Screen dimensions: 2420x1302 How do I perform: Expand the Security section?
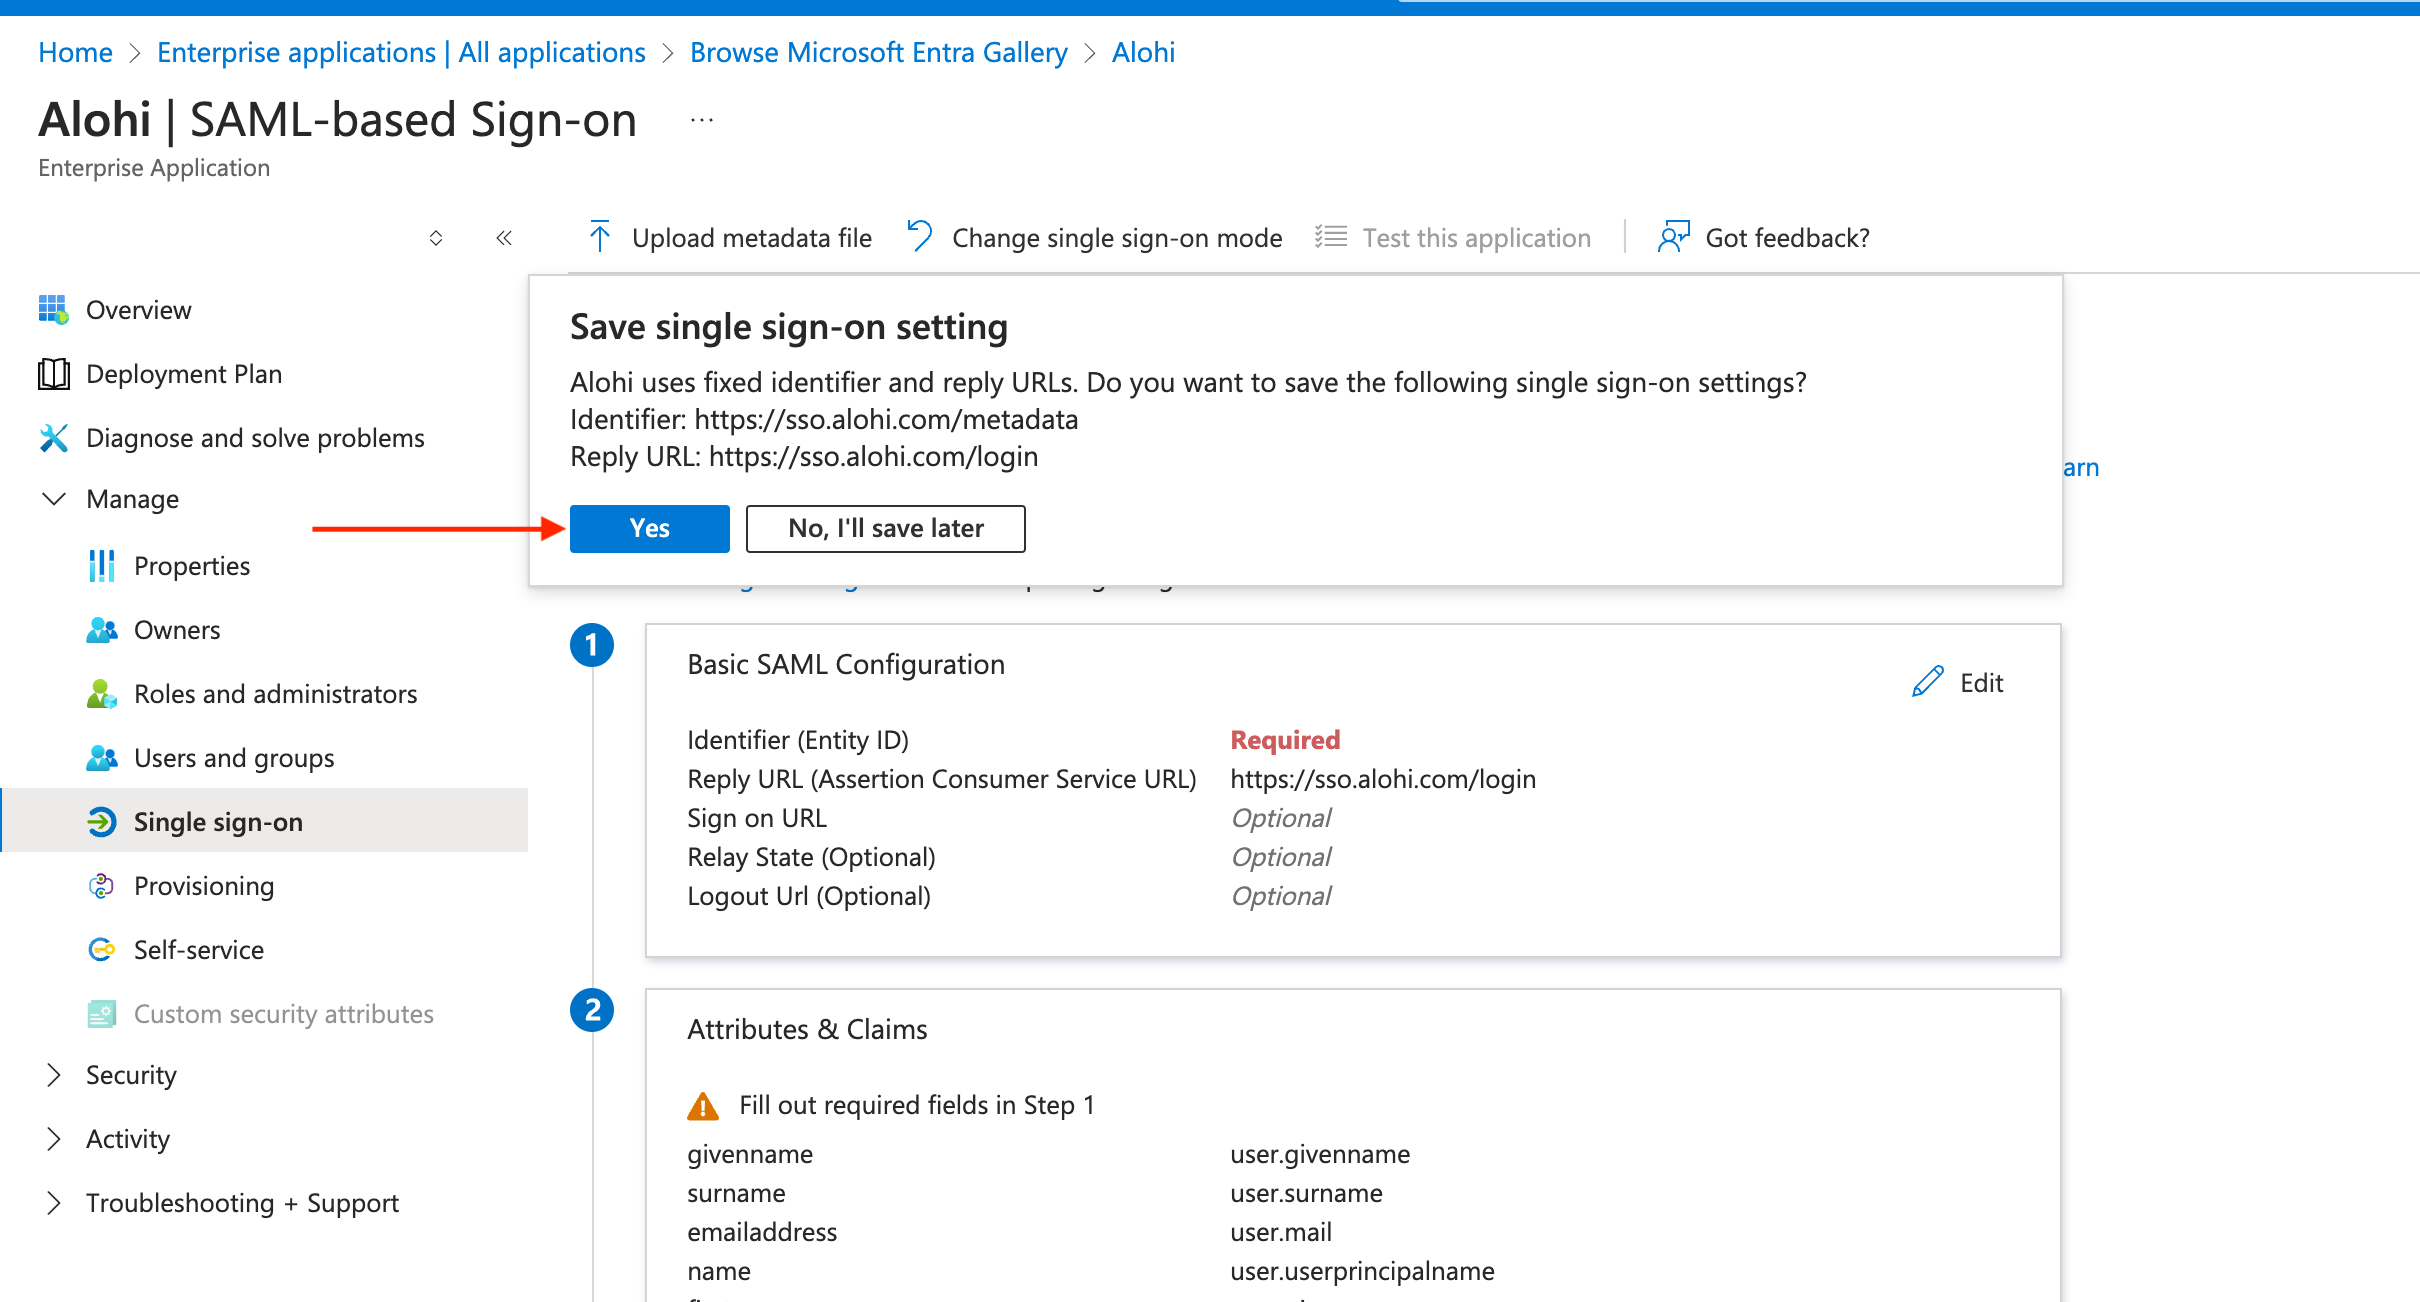click(x=54, y=1075)
